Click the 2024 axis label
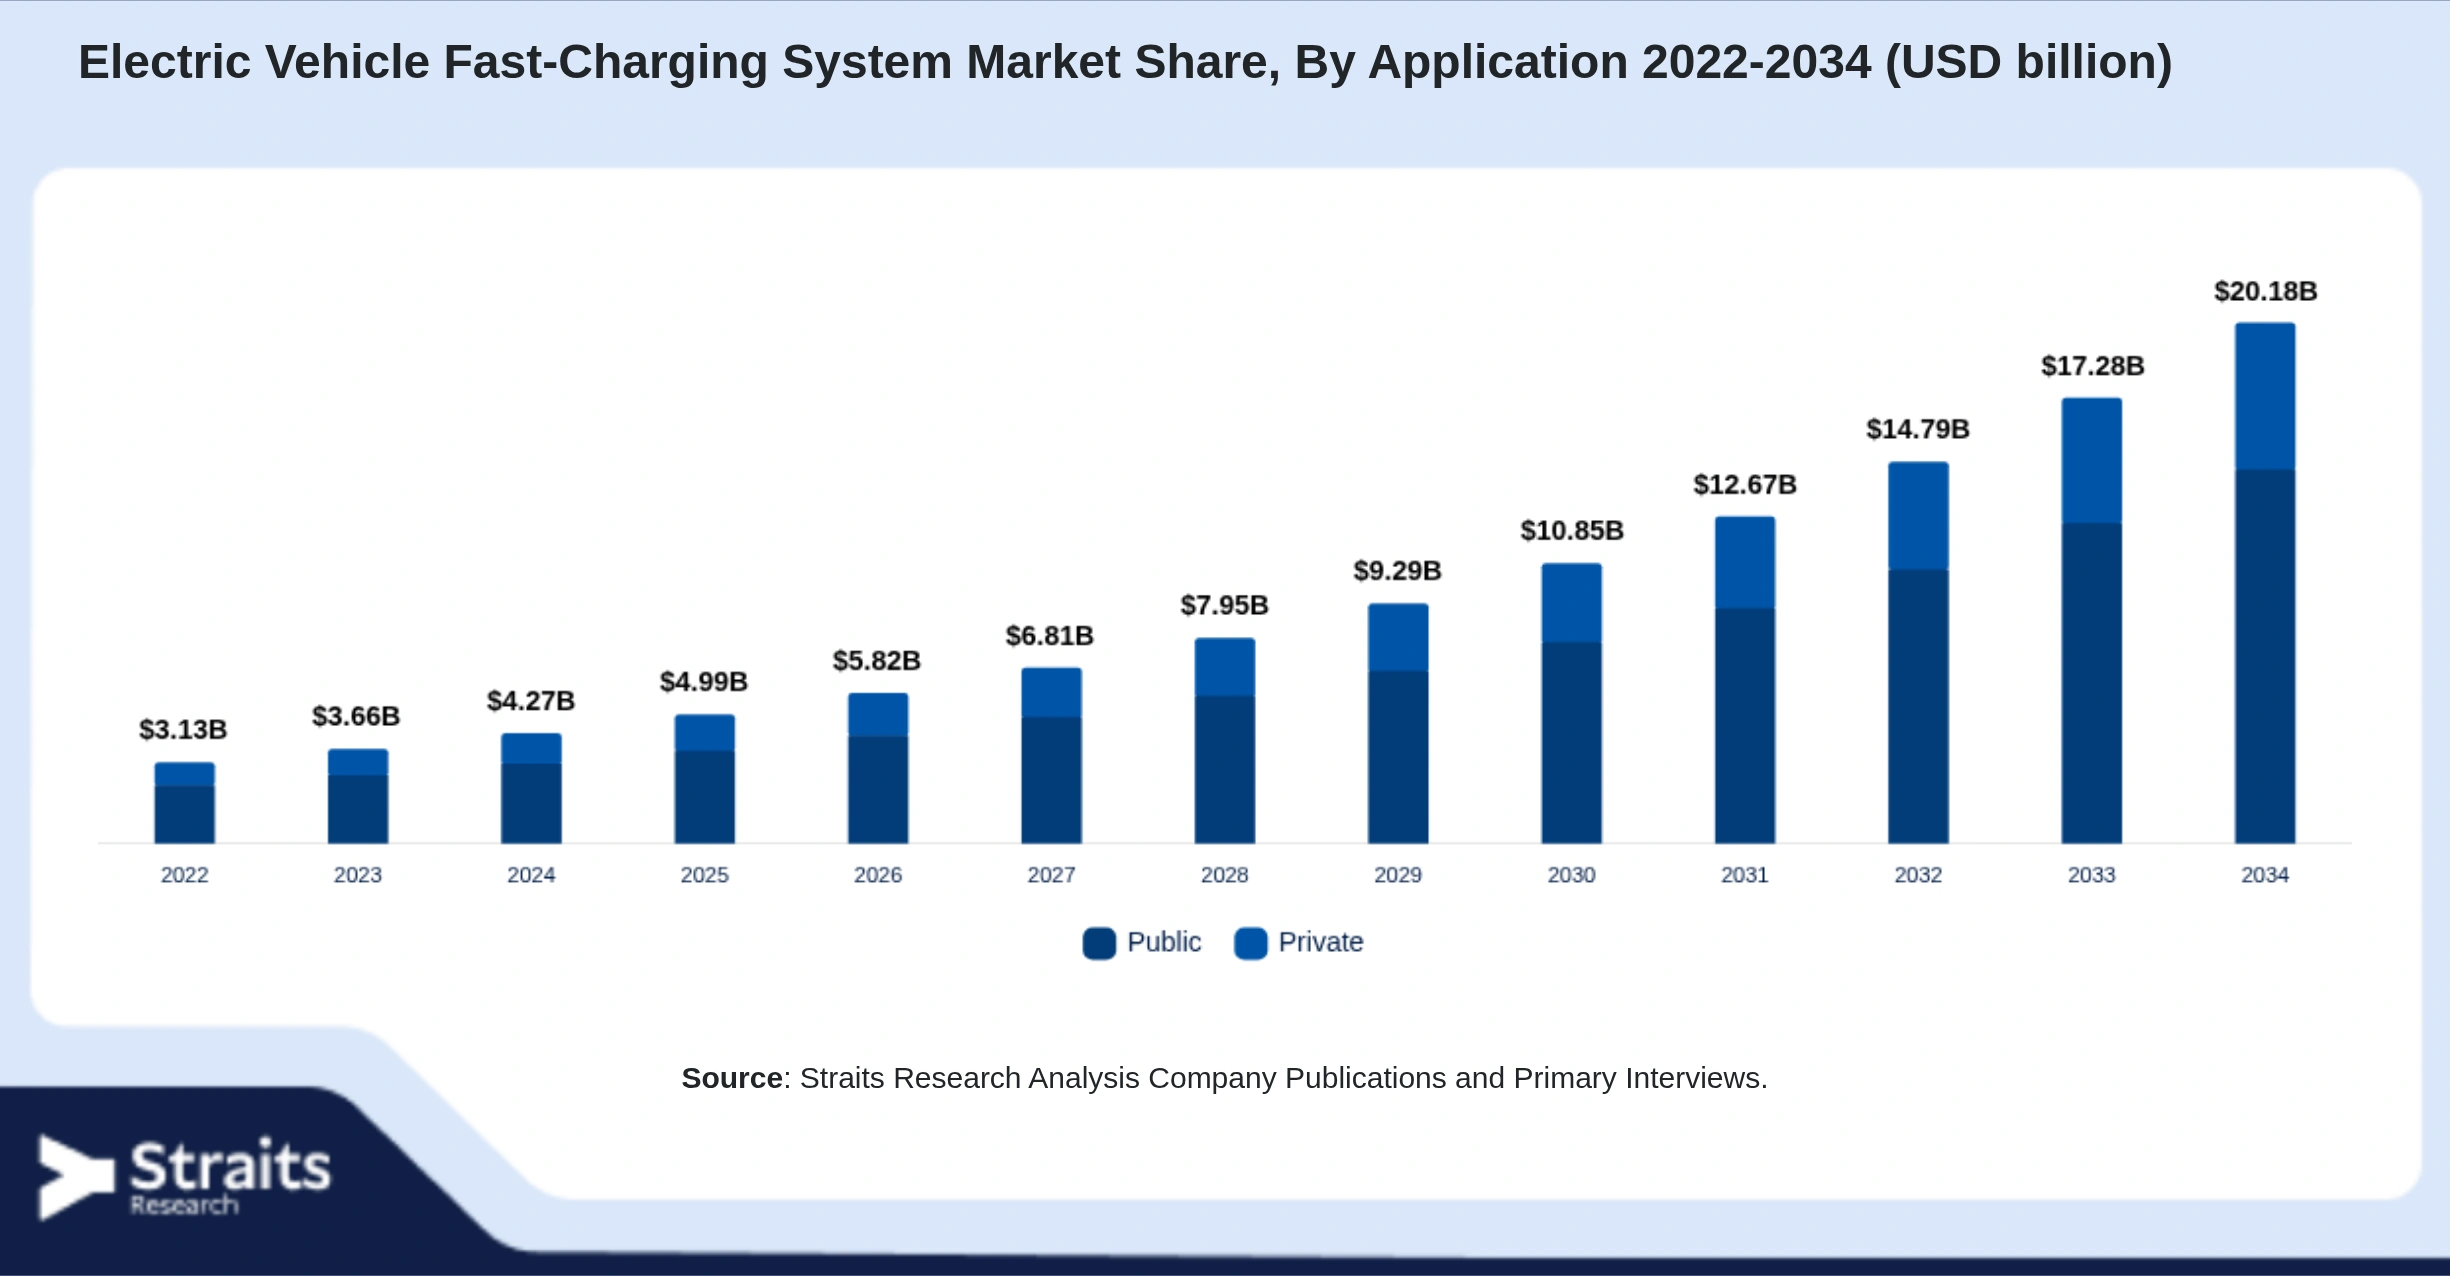Image resolution: width=2450 pixels, height=1276 pixels. 531,875
